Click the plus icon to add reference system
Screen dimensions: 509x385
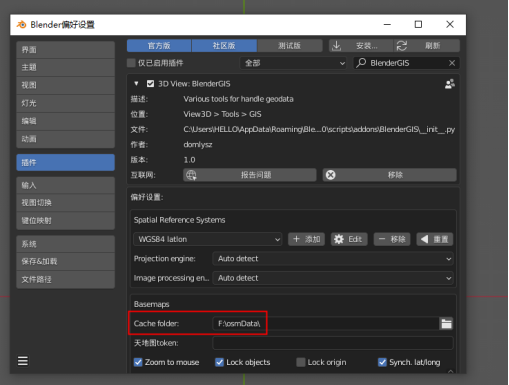click(296, 239)
